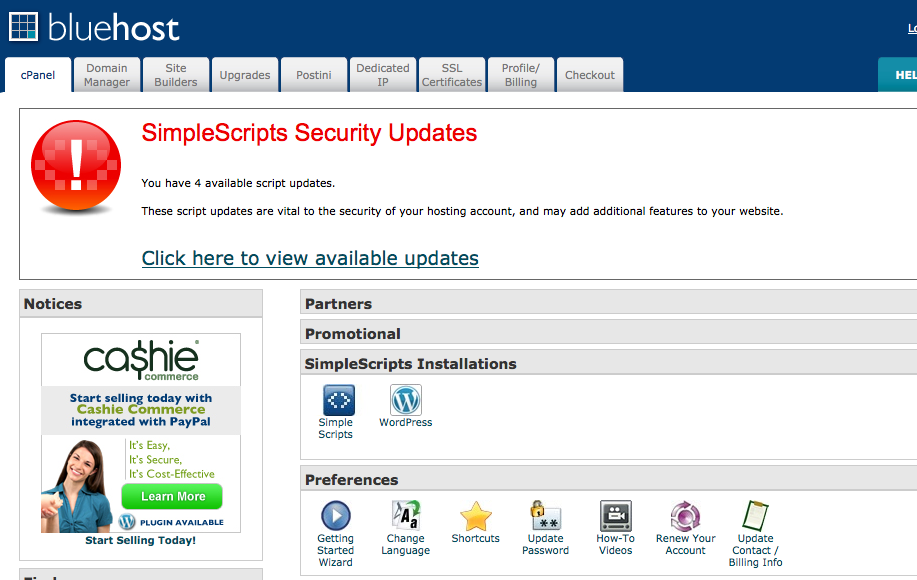The height and width of the screenshot is (580, 917).
Task: Click the SimpleScripts Security Updates heading
Action: 309,133
